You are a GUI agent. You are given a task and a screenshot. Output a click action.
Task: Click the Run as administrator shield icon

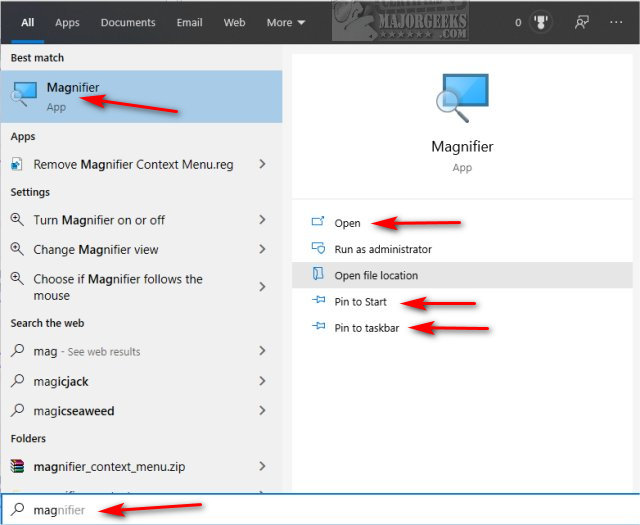pos(318,248)
